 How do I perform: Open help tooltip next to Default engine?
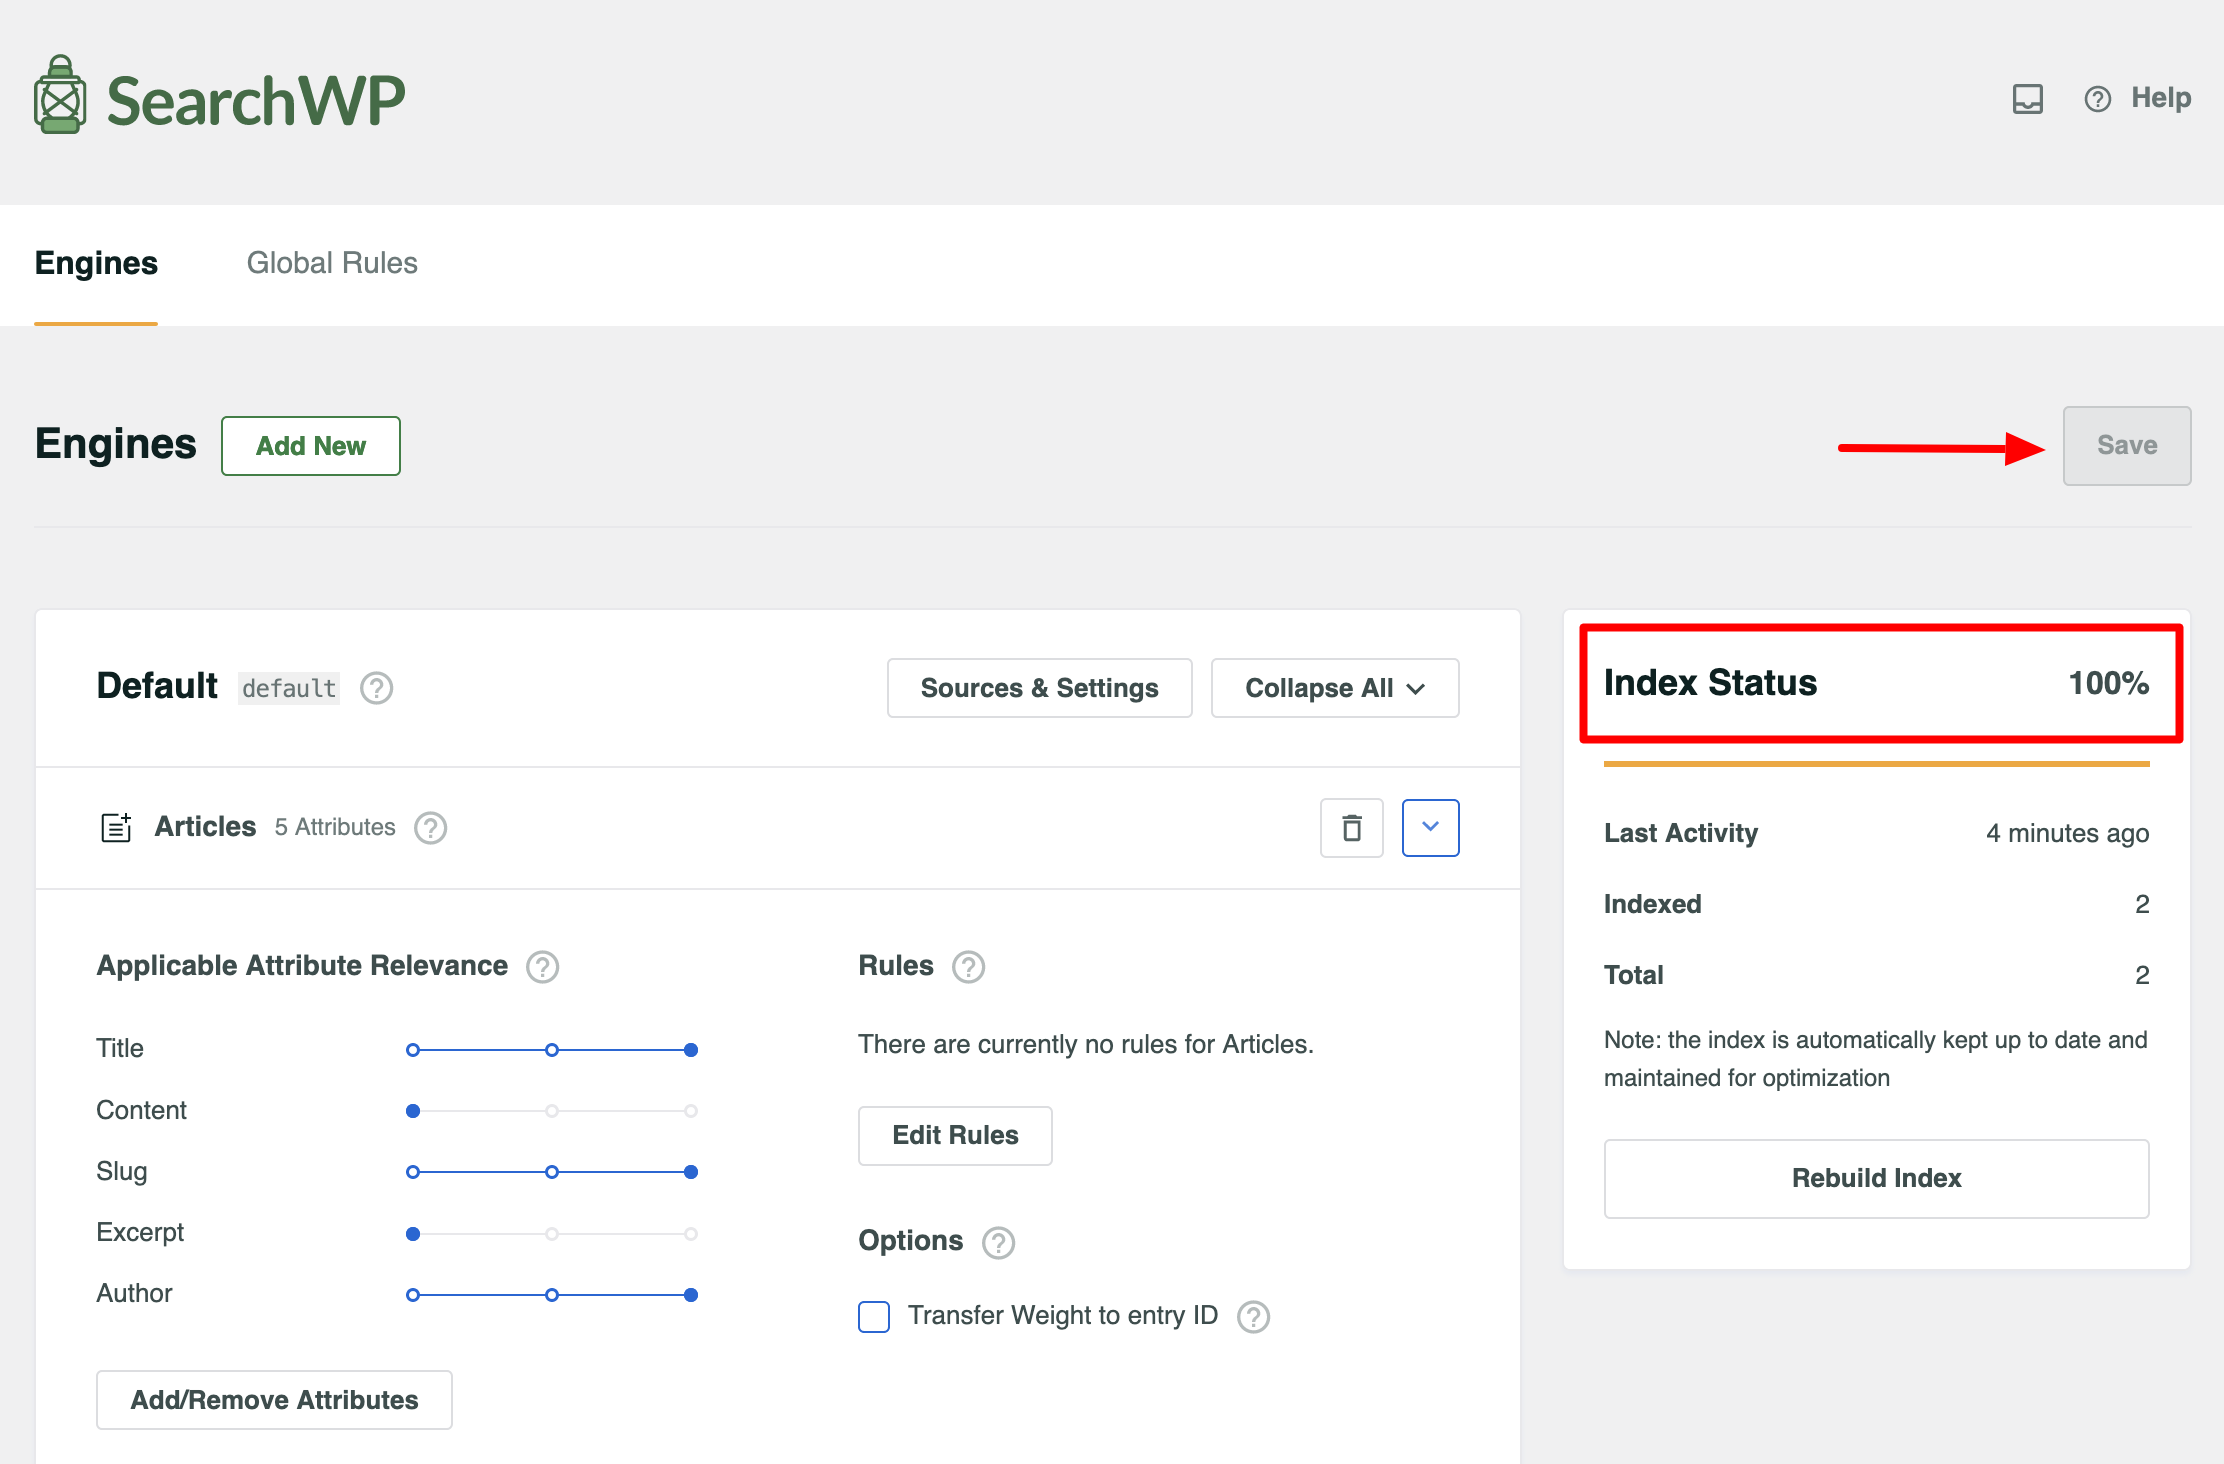click(376, 688)
